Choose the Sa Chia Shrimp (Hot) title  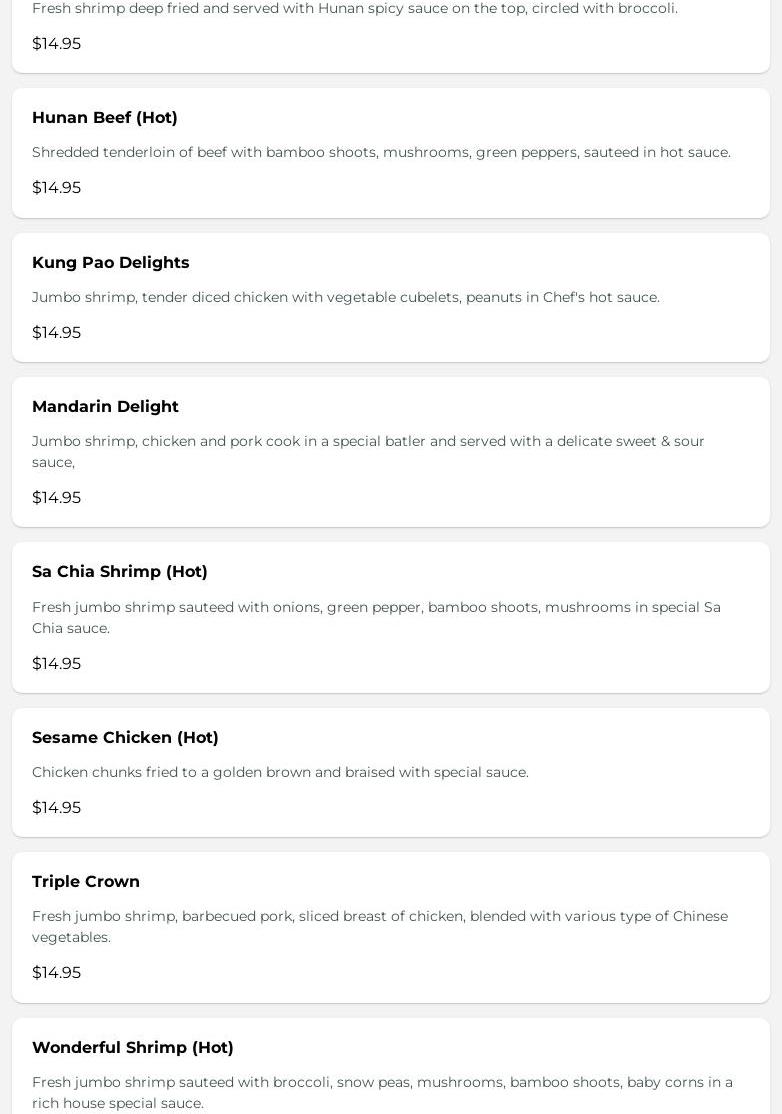tap(120, 571)
